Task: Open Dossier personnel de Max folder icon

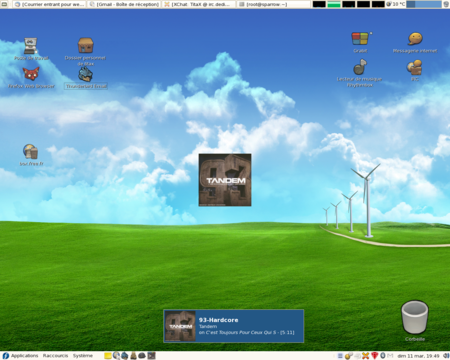Action: (x=86, y=45)
